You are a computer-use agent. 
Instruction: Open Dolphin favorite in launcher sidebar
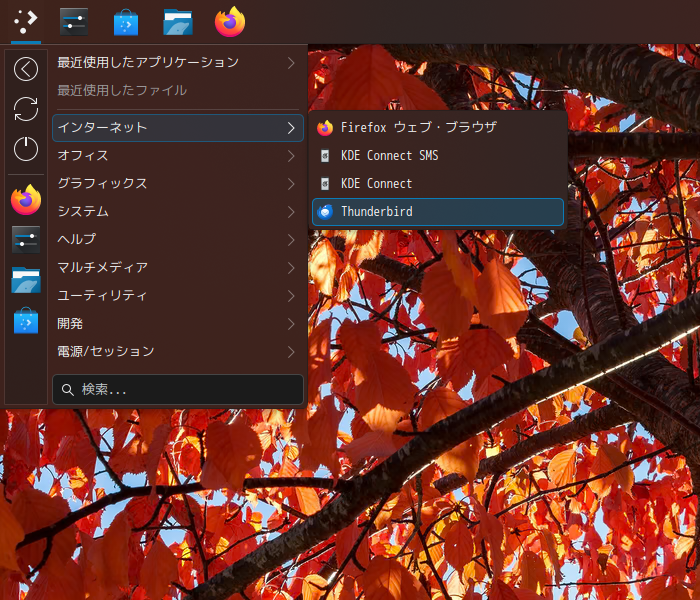26,280
